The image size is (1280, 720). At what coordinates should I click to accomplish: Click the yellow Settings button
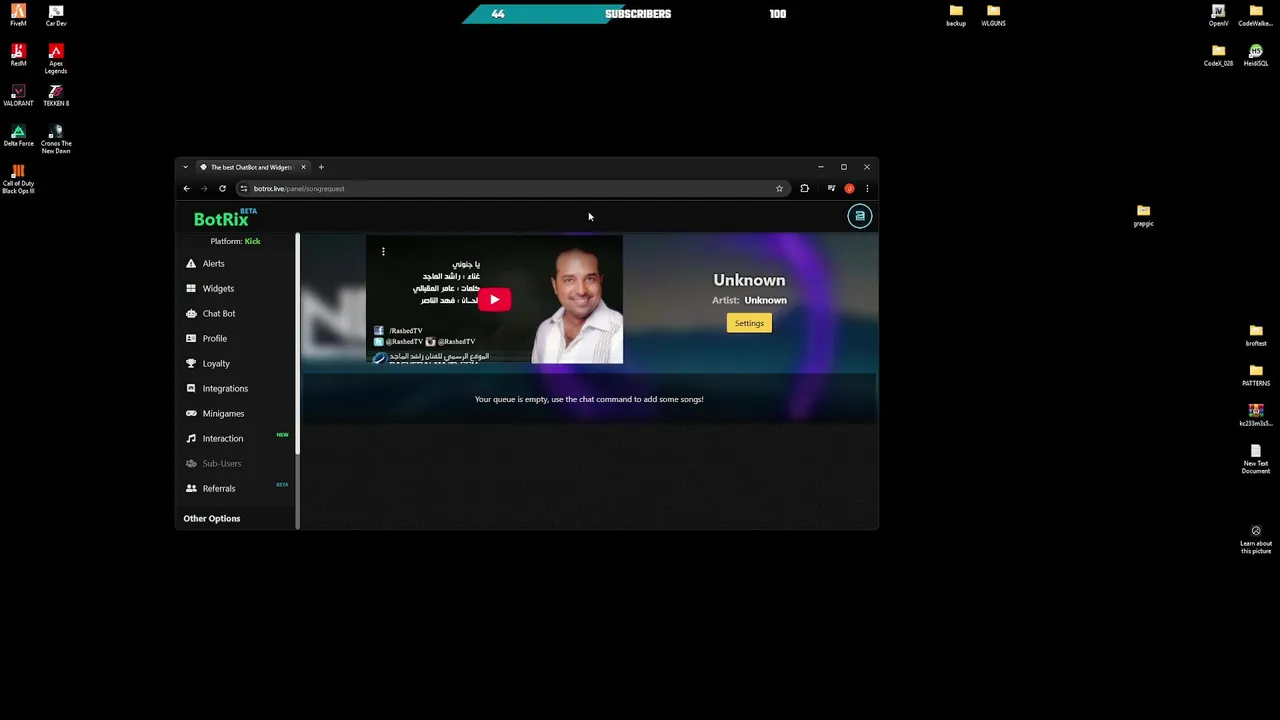[x=749, y=323]
